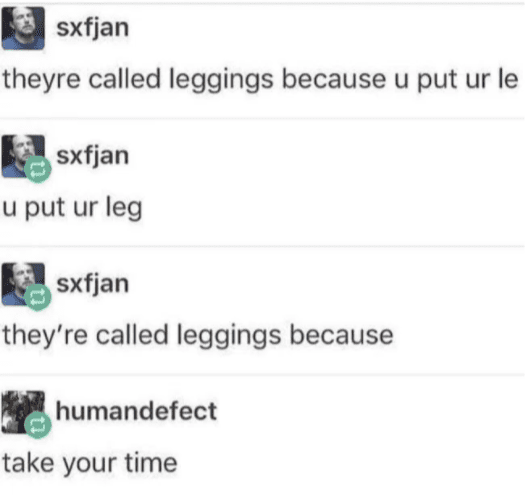The image size is (527, 495).
Task: Click the sxfjan username above "u put ur leg"
Action: (x=93, y=157)
